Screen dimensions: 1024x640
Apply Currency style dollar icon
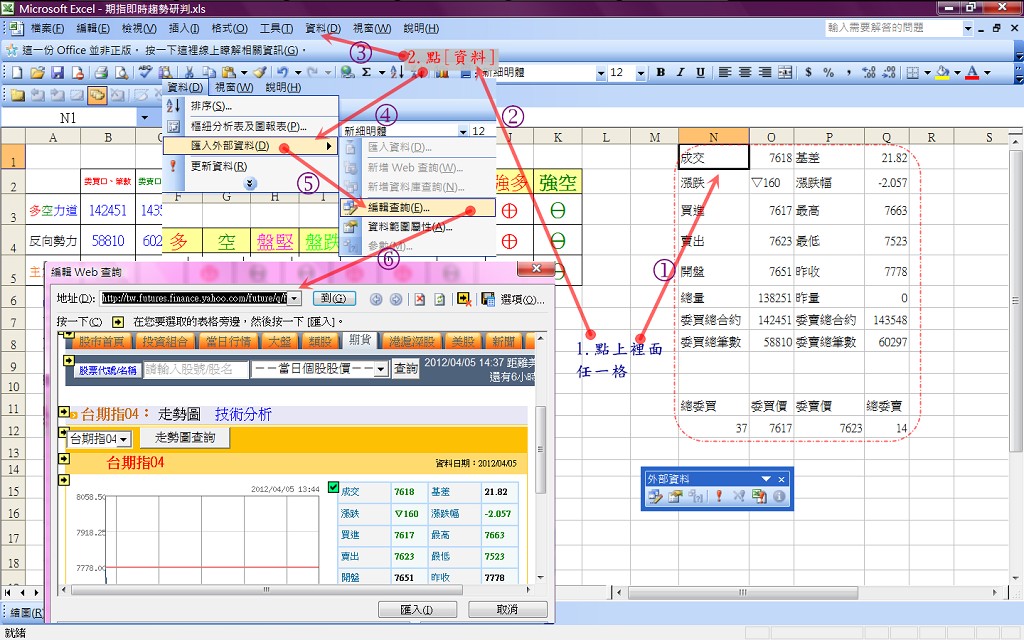(x=808, y=72)
